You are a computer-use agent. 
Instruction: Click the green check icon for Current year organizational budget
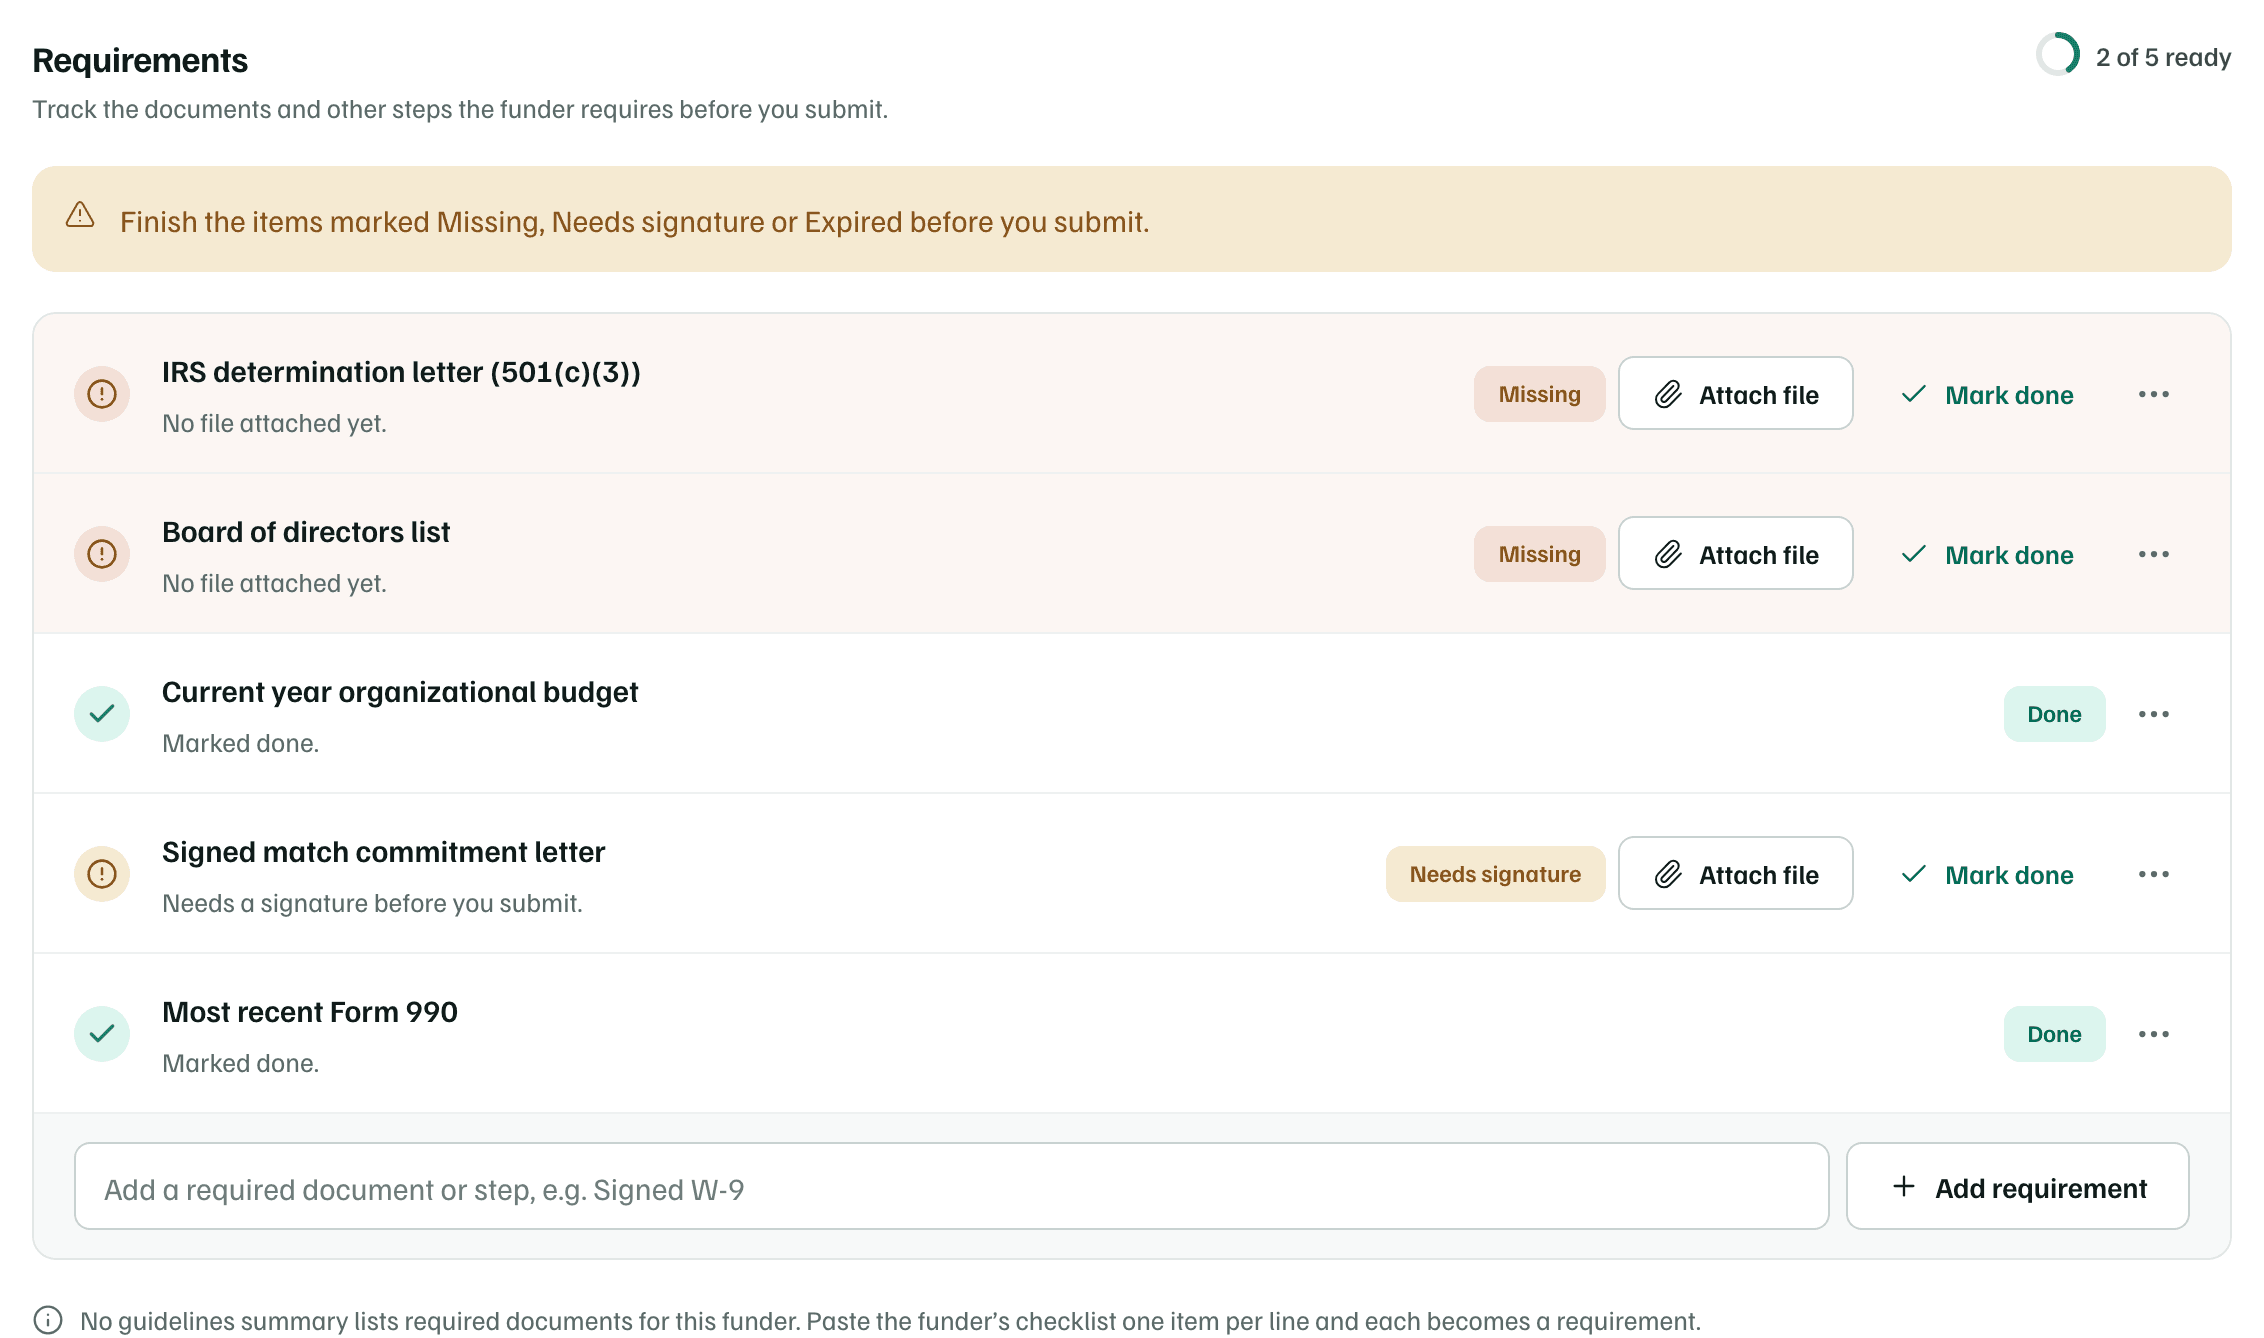pyautogui.click(x=102, y=714)
